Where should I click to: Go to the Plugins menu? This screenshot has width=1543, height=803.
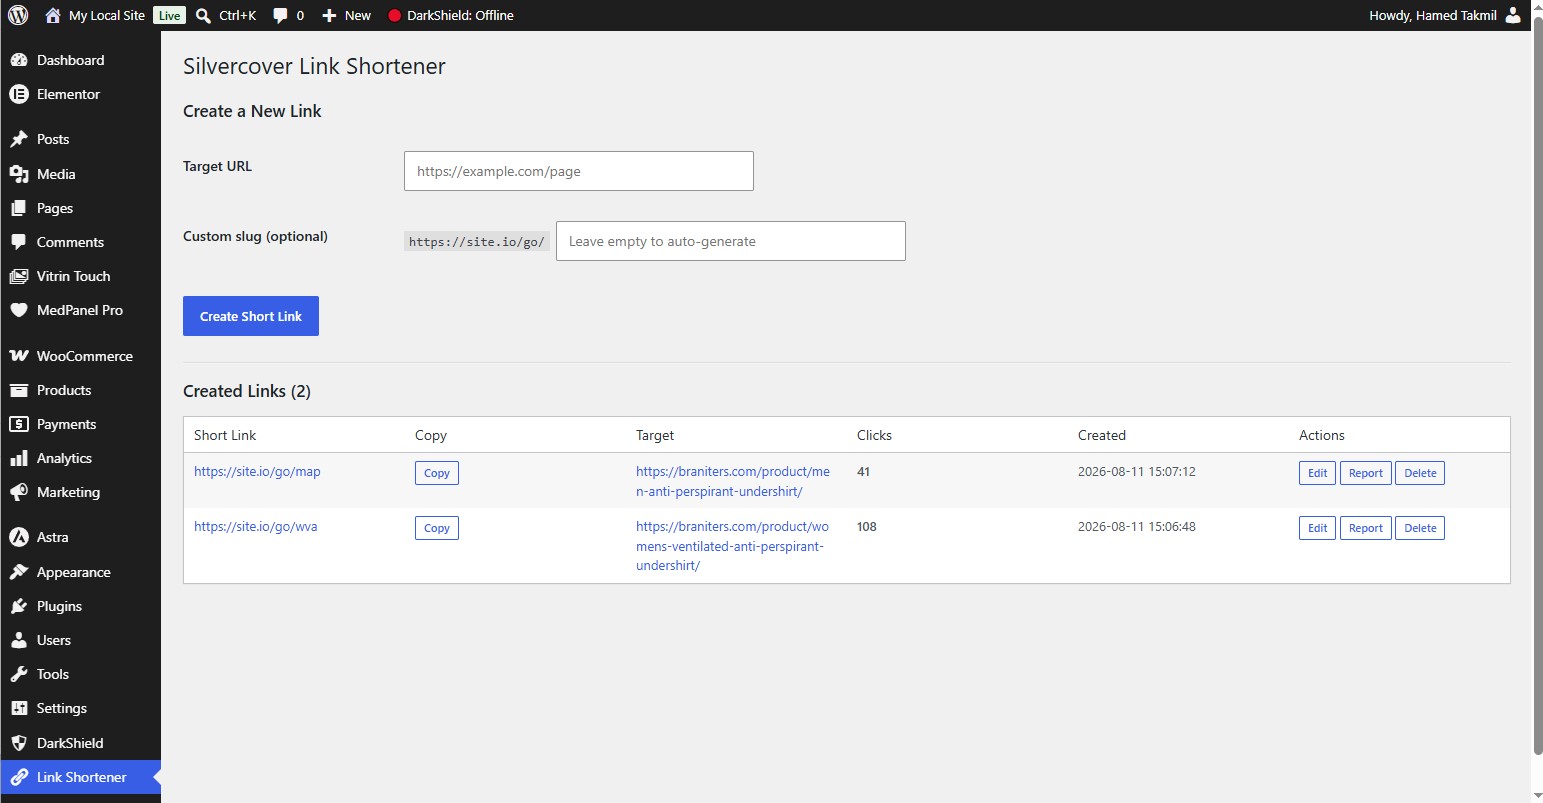click(80, 606)
